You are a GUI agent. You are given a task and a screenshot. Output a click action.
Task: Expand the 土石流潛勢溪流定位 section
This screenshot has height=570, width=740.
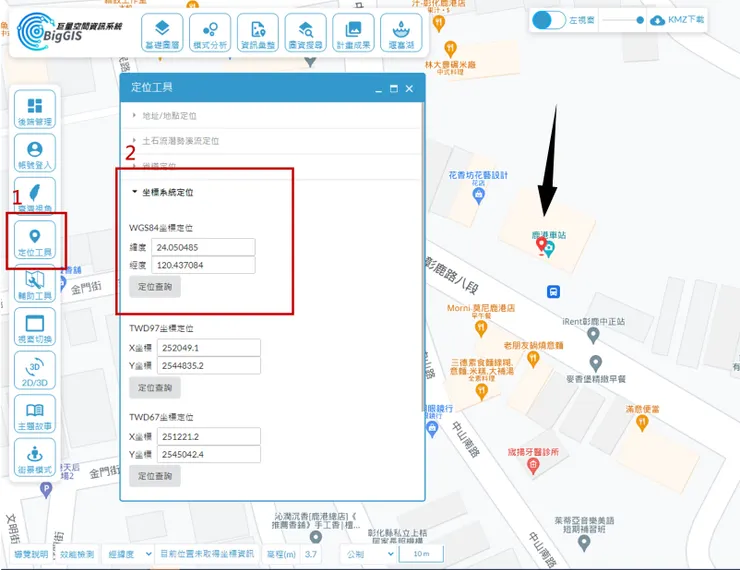[x=270, y=141]
